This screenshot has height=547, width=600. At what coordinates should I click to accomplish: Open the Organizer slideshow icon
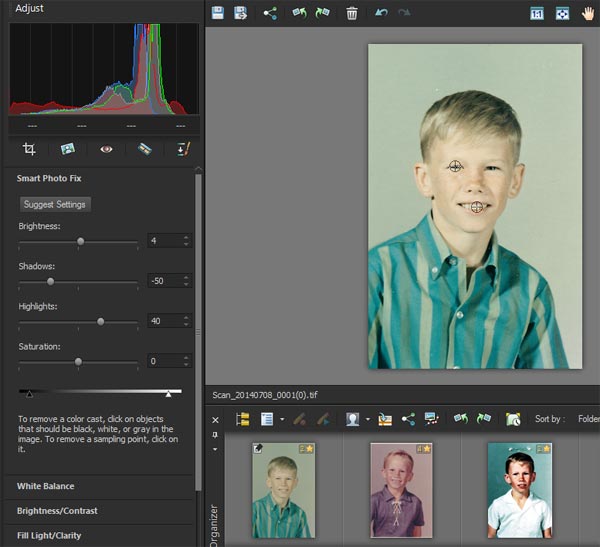[x=432, y=419]
